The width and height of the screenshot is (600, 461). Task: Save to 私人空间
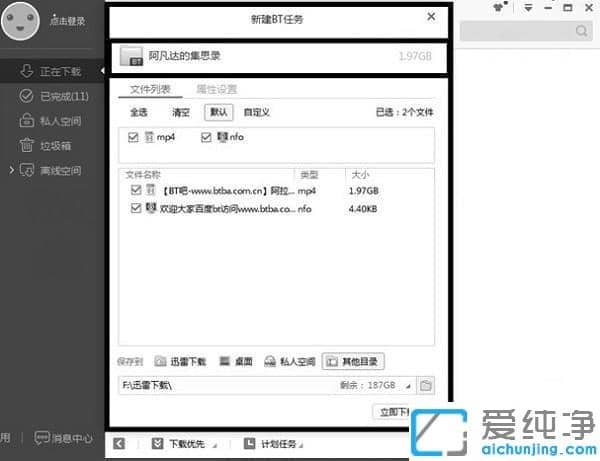pos(290,362)
